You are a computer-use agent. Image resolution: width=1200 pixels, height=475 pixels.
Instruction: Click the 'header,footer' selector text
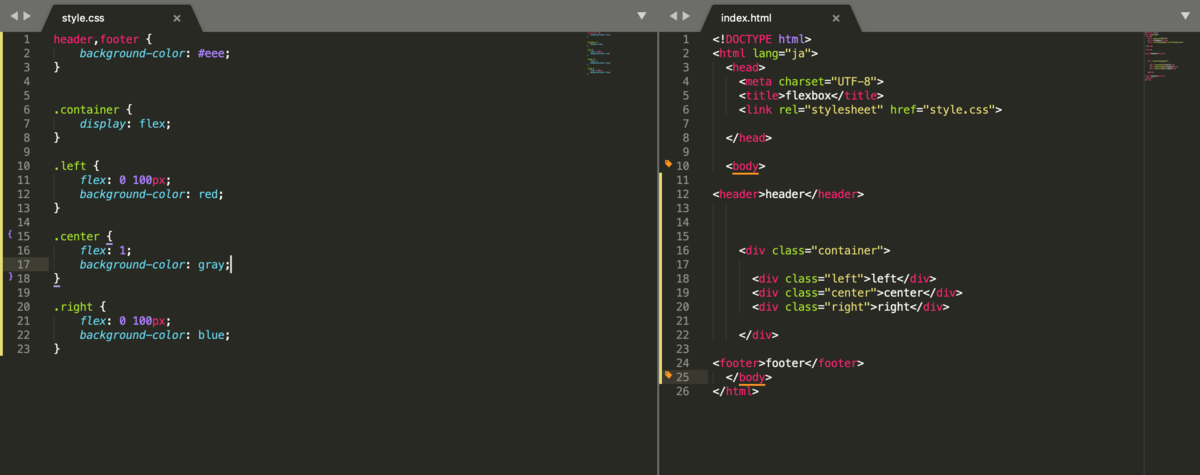coord(97,39)
